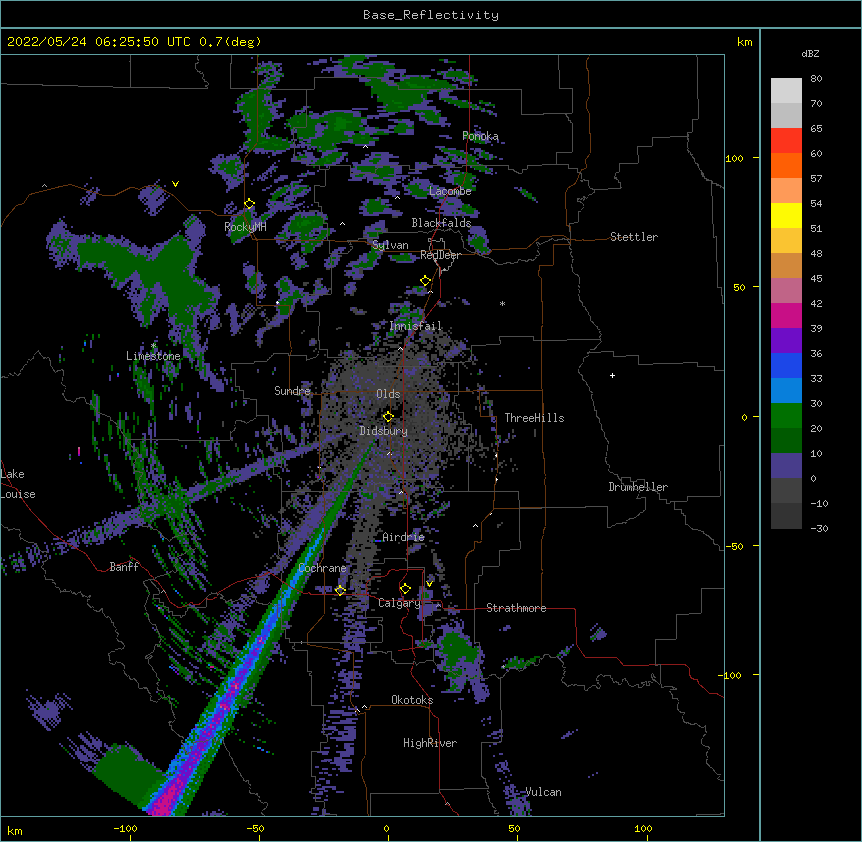Click the Lacombe city label
The image size is (862, 842).
(x=450, y=191)
